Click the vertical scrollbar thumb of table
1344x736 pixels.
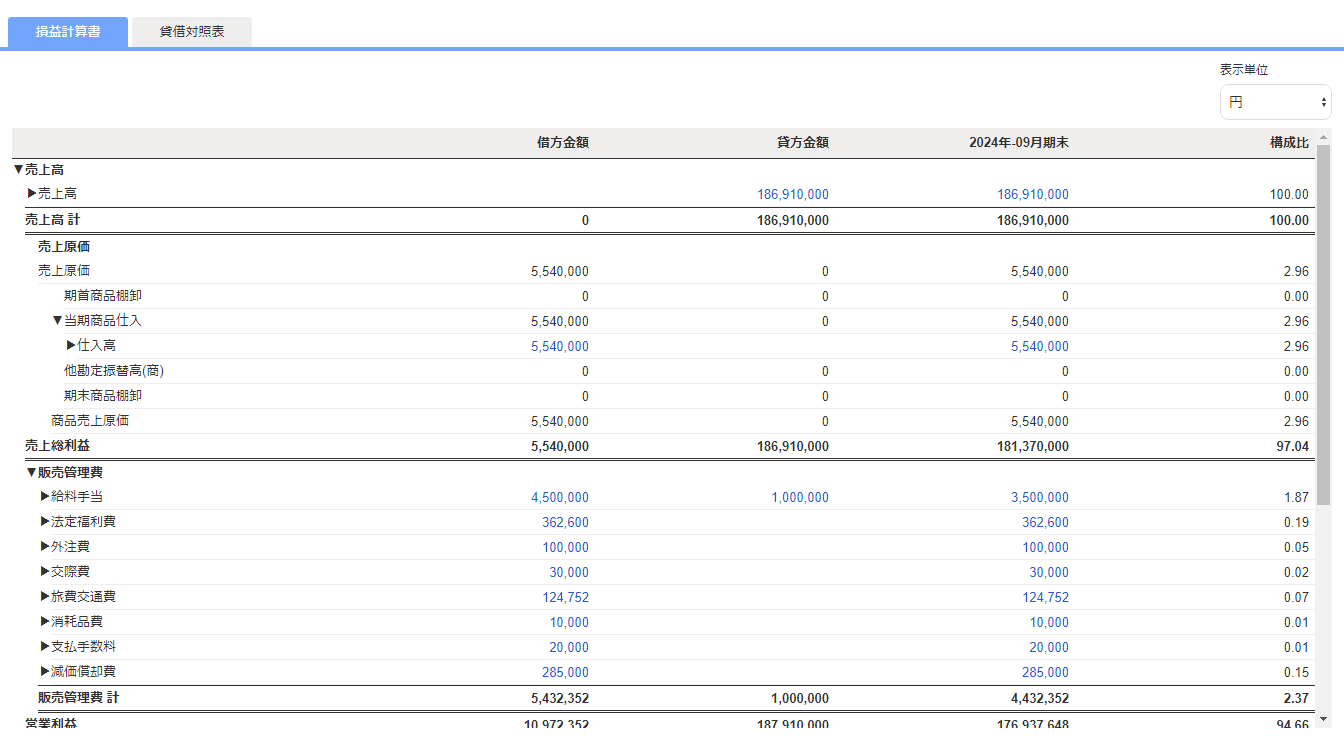1324,323
